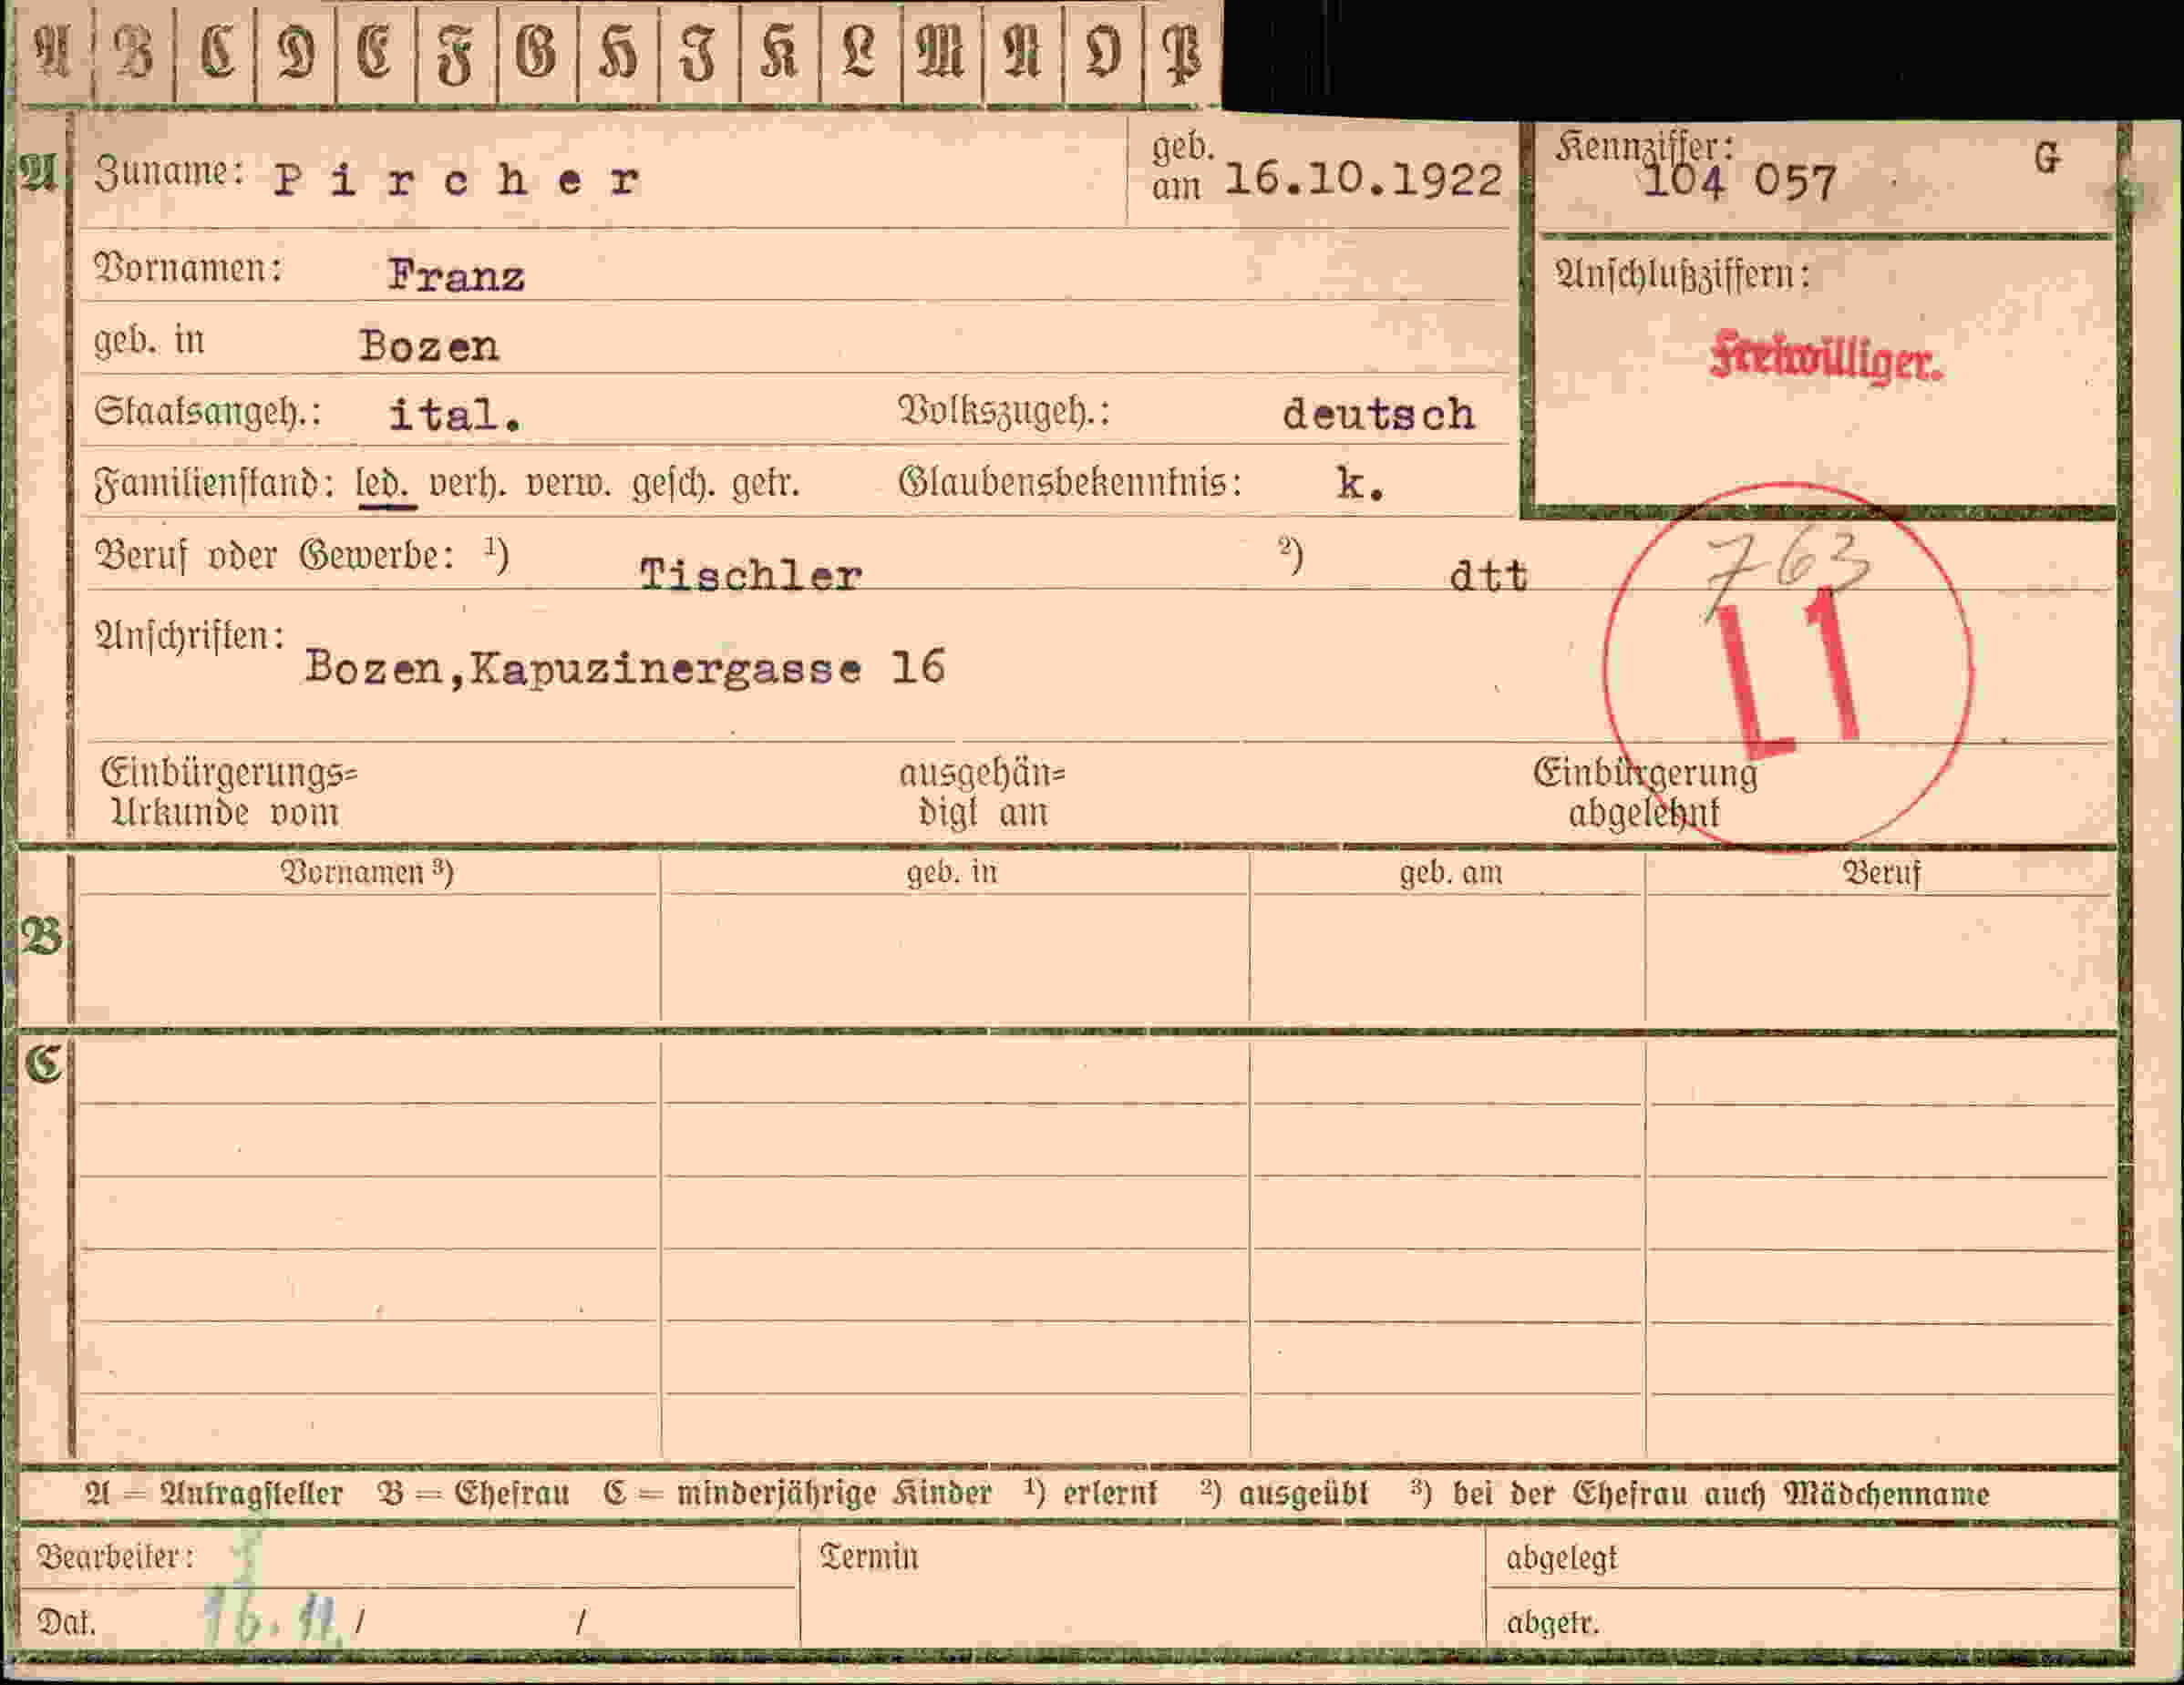
Task: Click the 'verh.' marital status option
Action: pyautogui.click(x=468, y=485)
